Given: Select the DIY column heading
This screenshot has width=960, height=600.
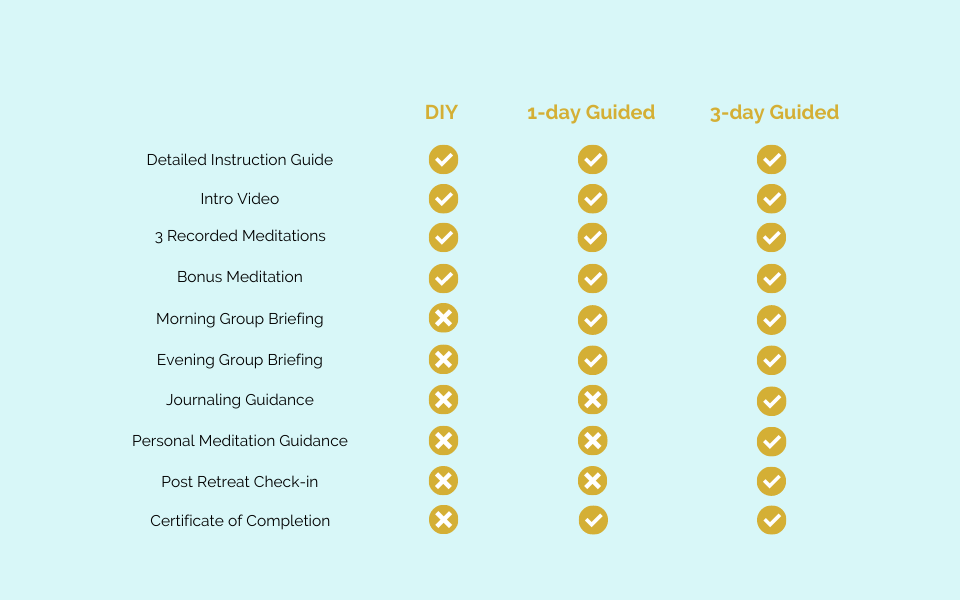Looking at the screenshot, I should (x=441, y=113).
